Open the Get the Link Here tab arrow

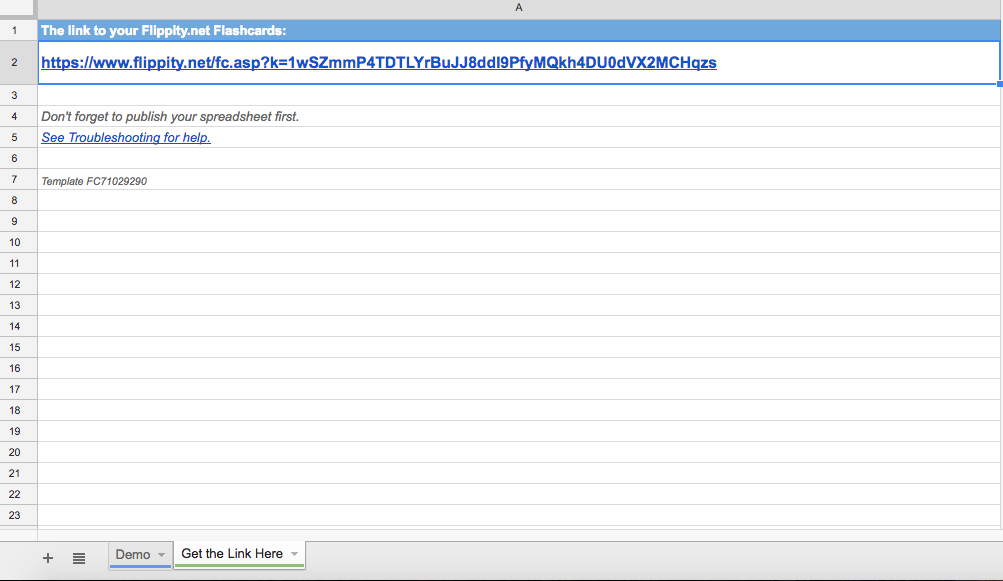click(294, 555)
